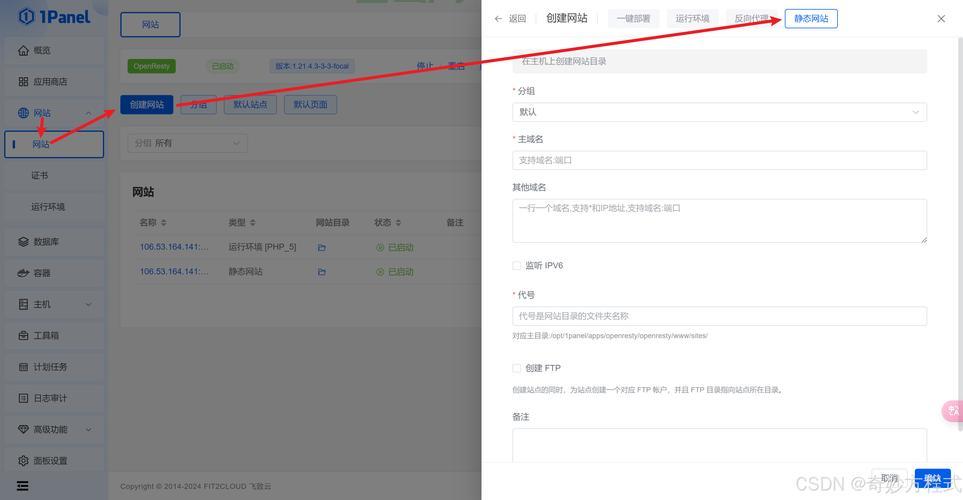
Task: Open the 分组 默认 dropdown
Action: click(719, 112)
